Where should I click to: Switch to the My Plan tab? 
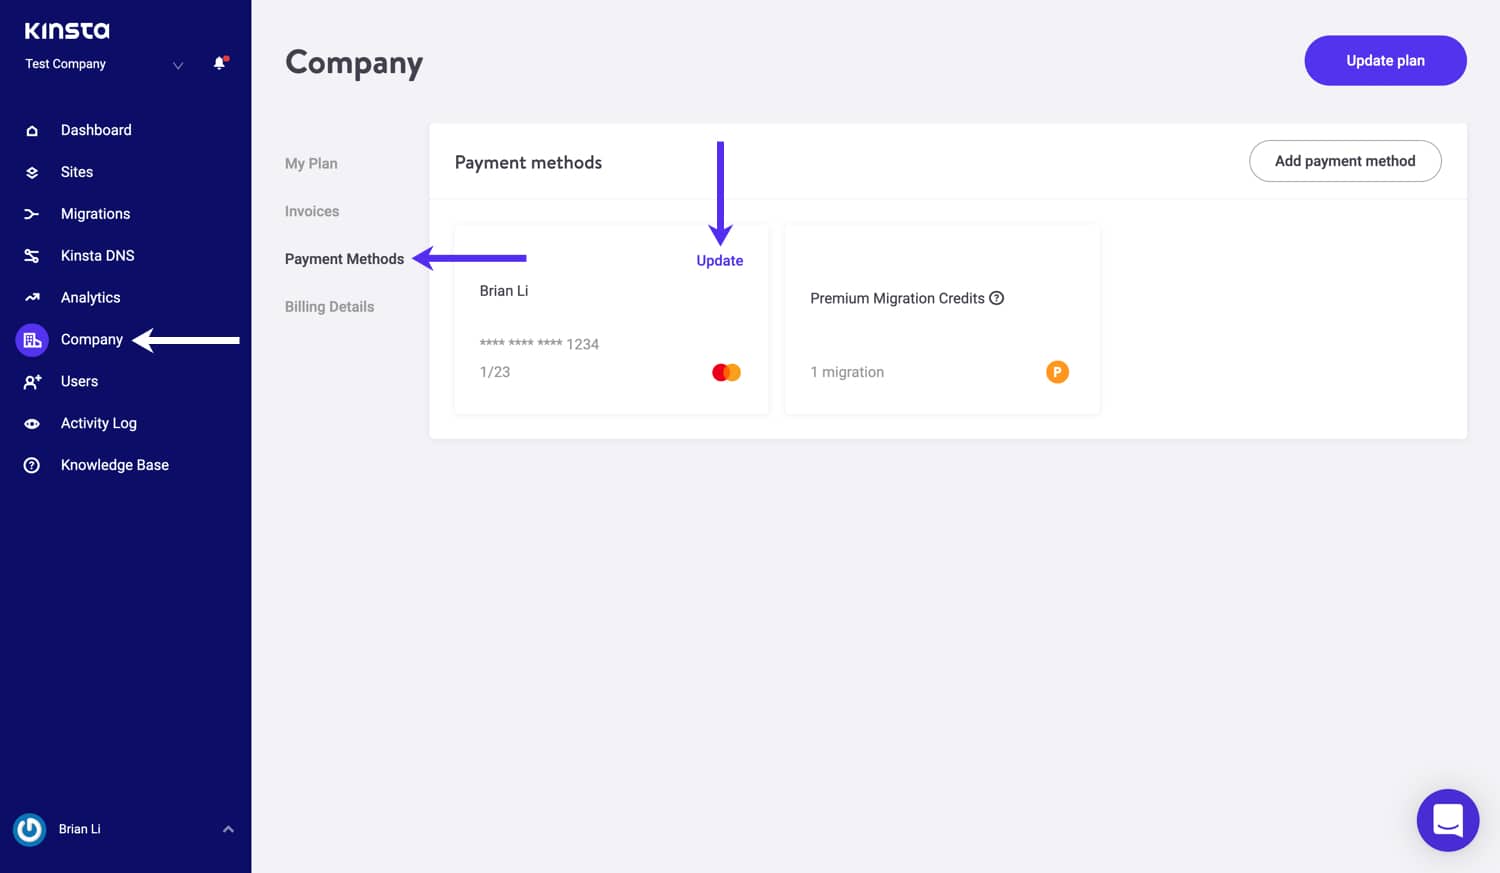pos(311,164)
